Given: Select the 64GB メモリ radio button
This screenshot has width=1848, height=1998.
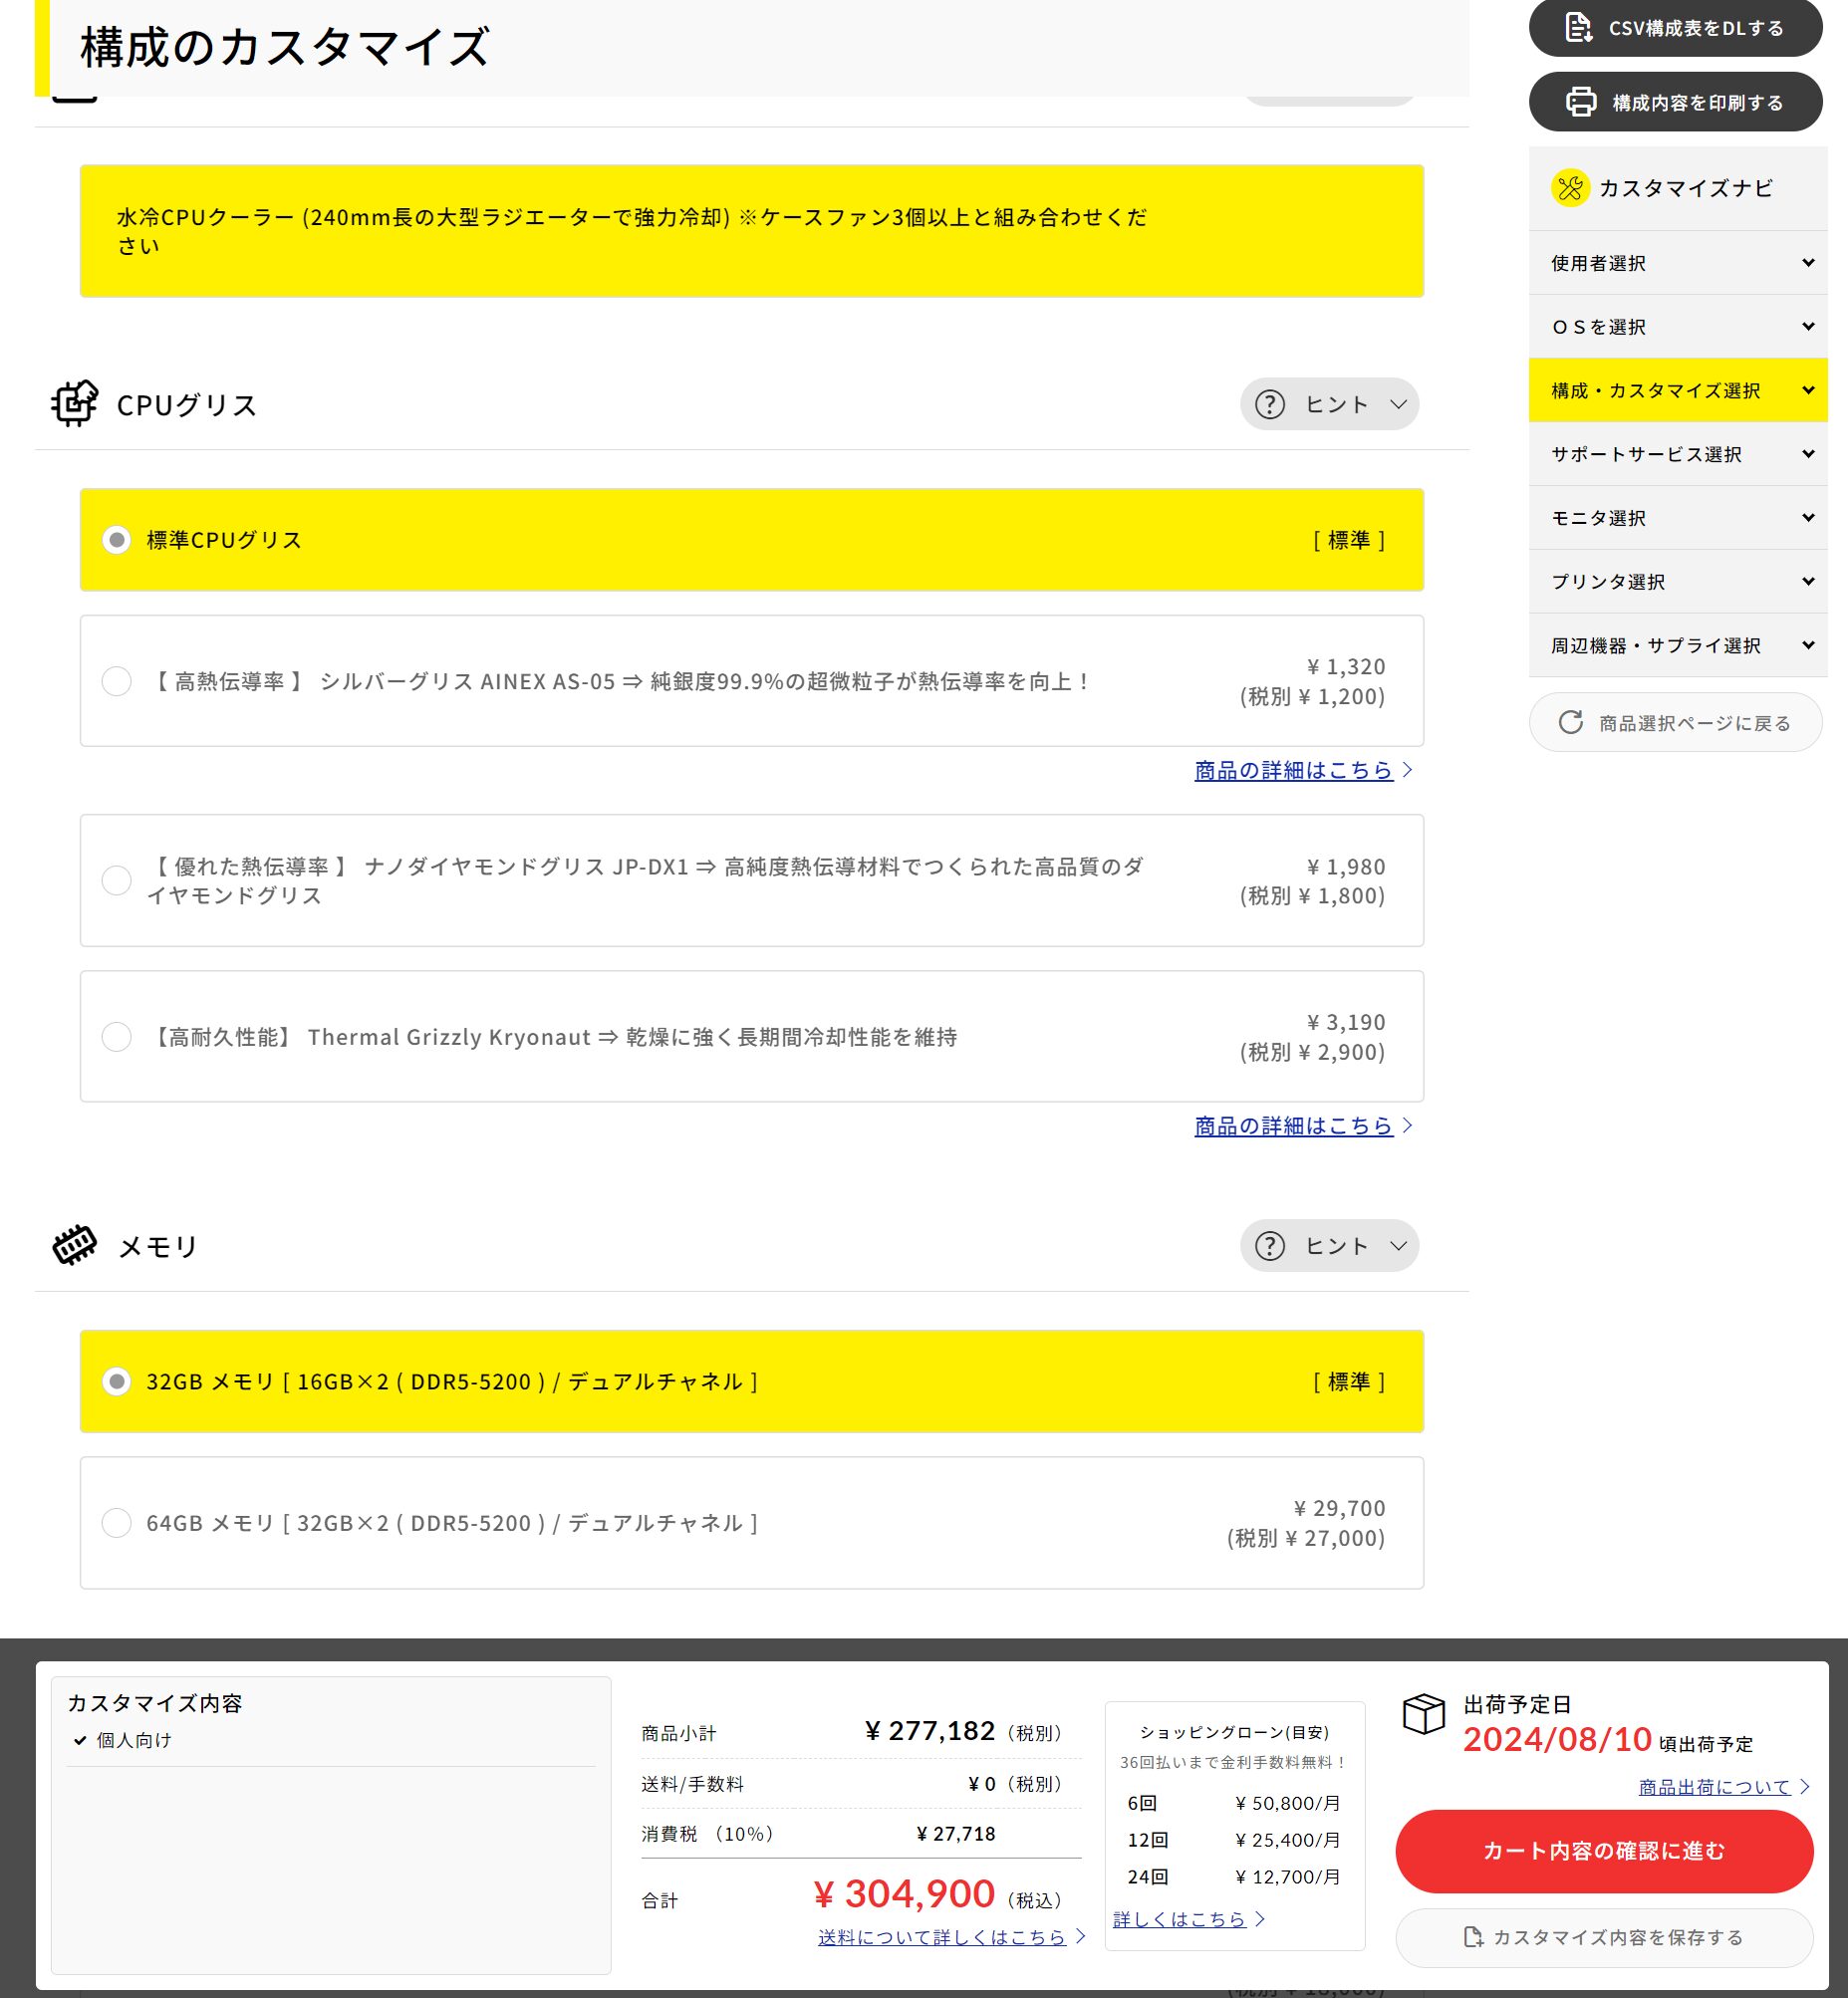Looking at the screenshot, I should coord(117,1523).
